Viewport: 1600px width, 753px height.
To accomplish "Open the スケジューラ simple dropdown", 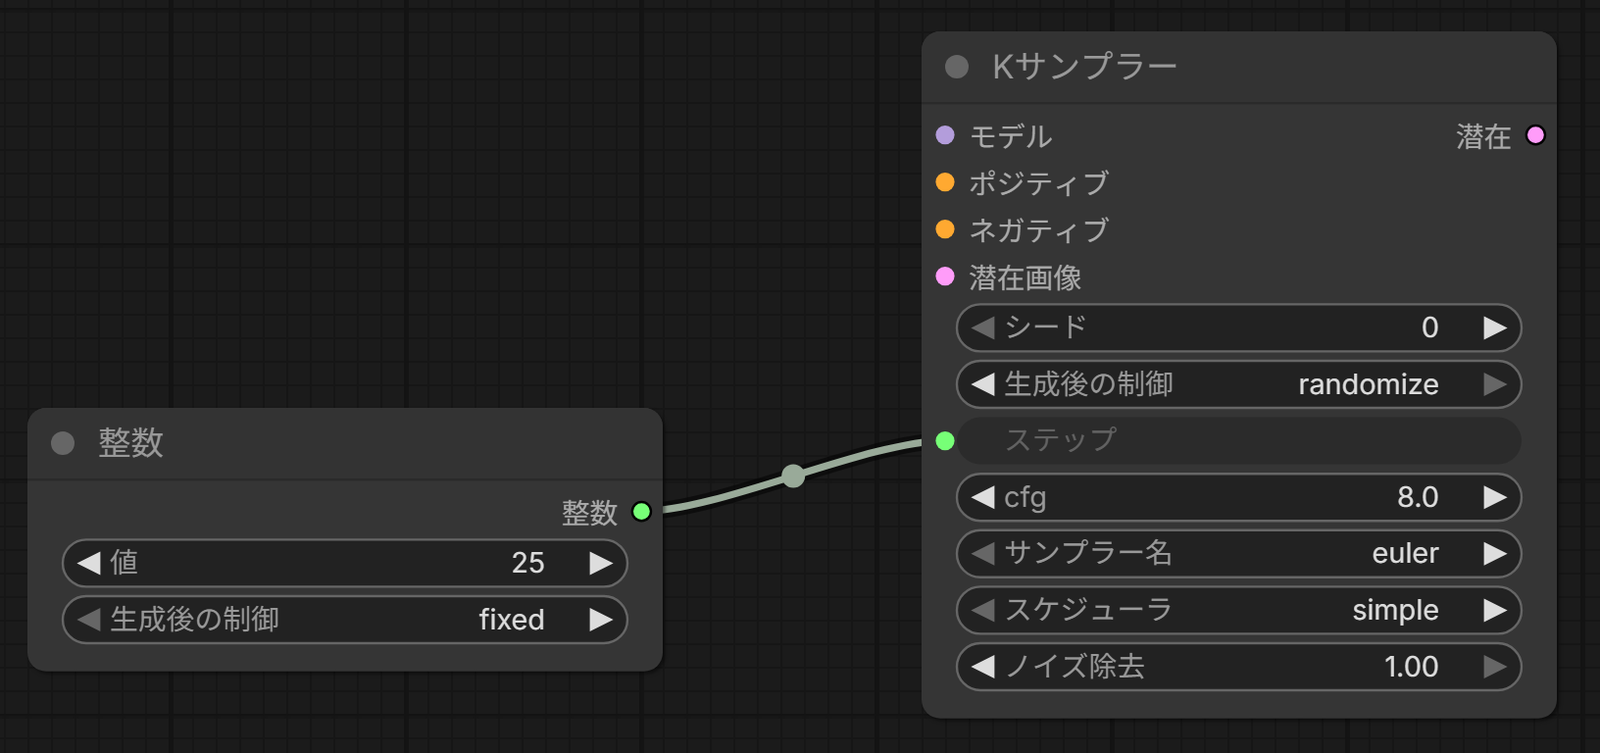I will click(x=1239, y=610).
